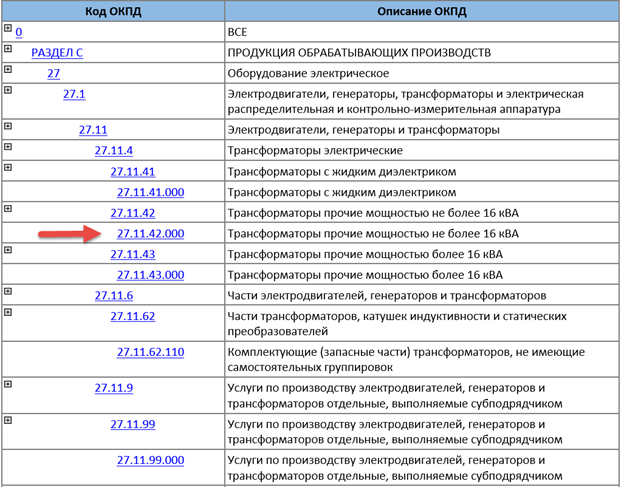Open the 27.1 code link

(x=74, y=94)
